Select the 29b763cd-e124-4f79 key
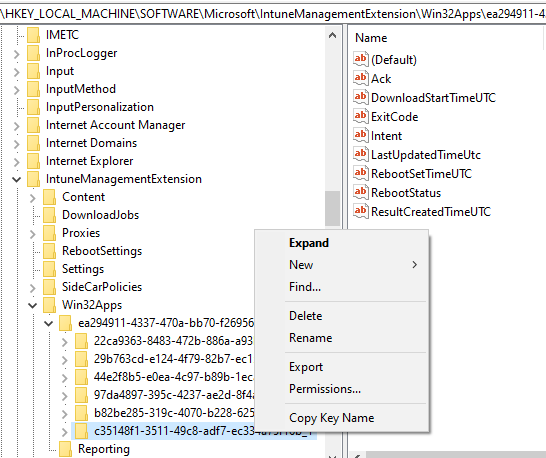The height and width of the screenshot is (458, 546). point(173,359)
